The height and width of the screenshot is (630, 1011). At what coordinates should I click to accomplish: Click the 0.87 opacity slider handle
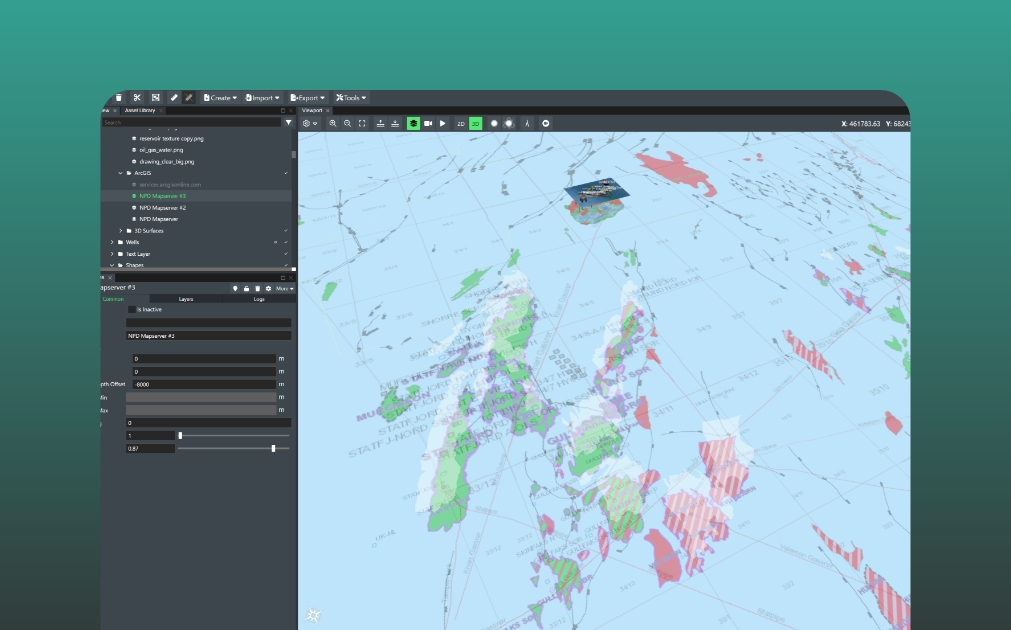(x=273, y=448)
